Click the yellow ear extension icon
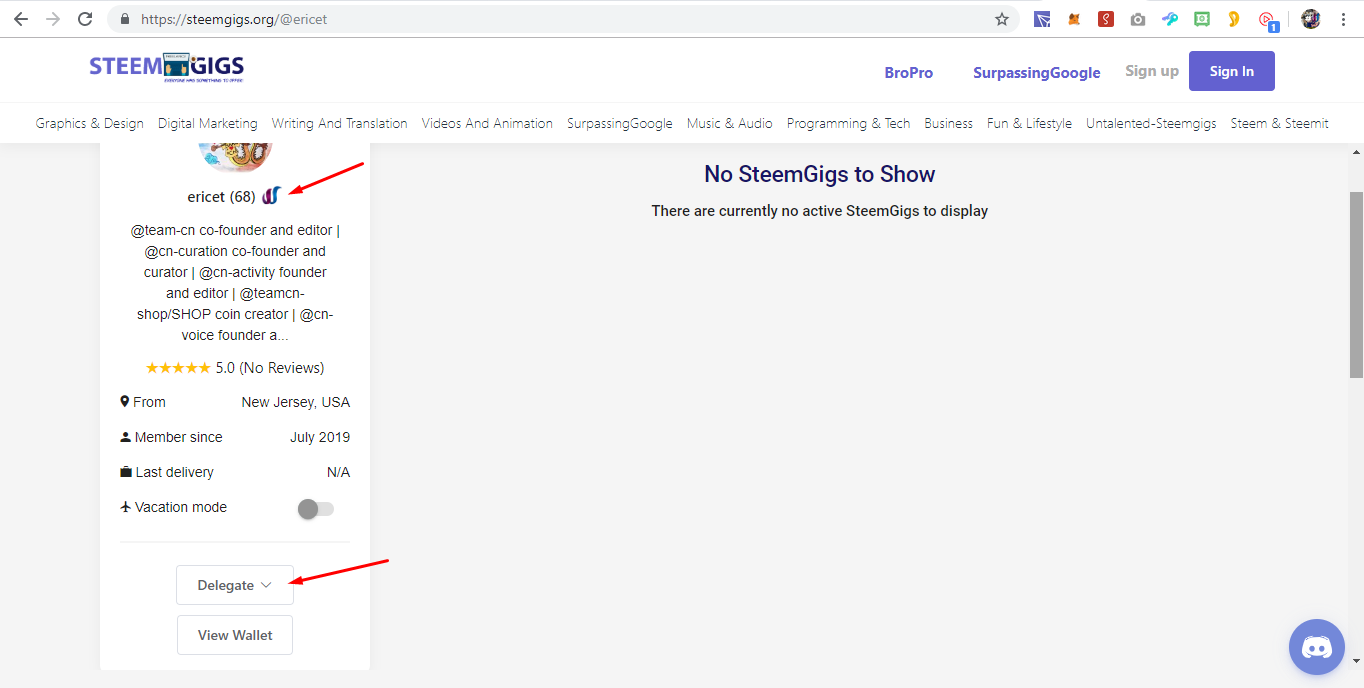Screen dimensions: 1364x688 1234,19
